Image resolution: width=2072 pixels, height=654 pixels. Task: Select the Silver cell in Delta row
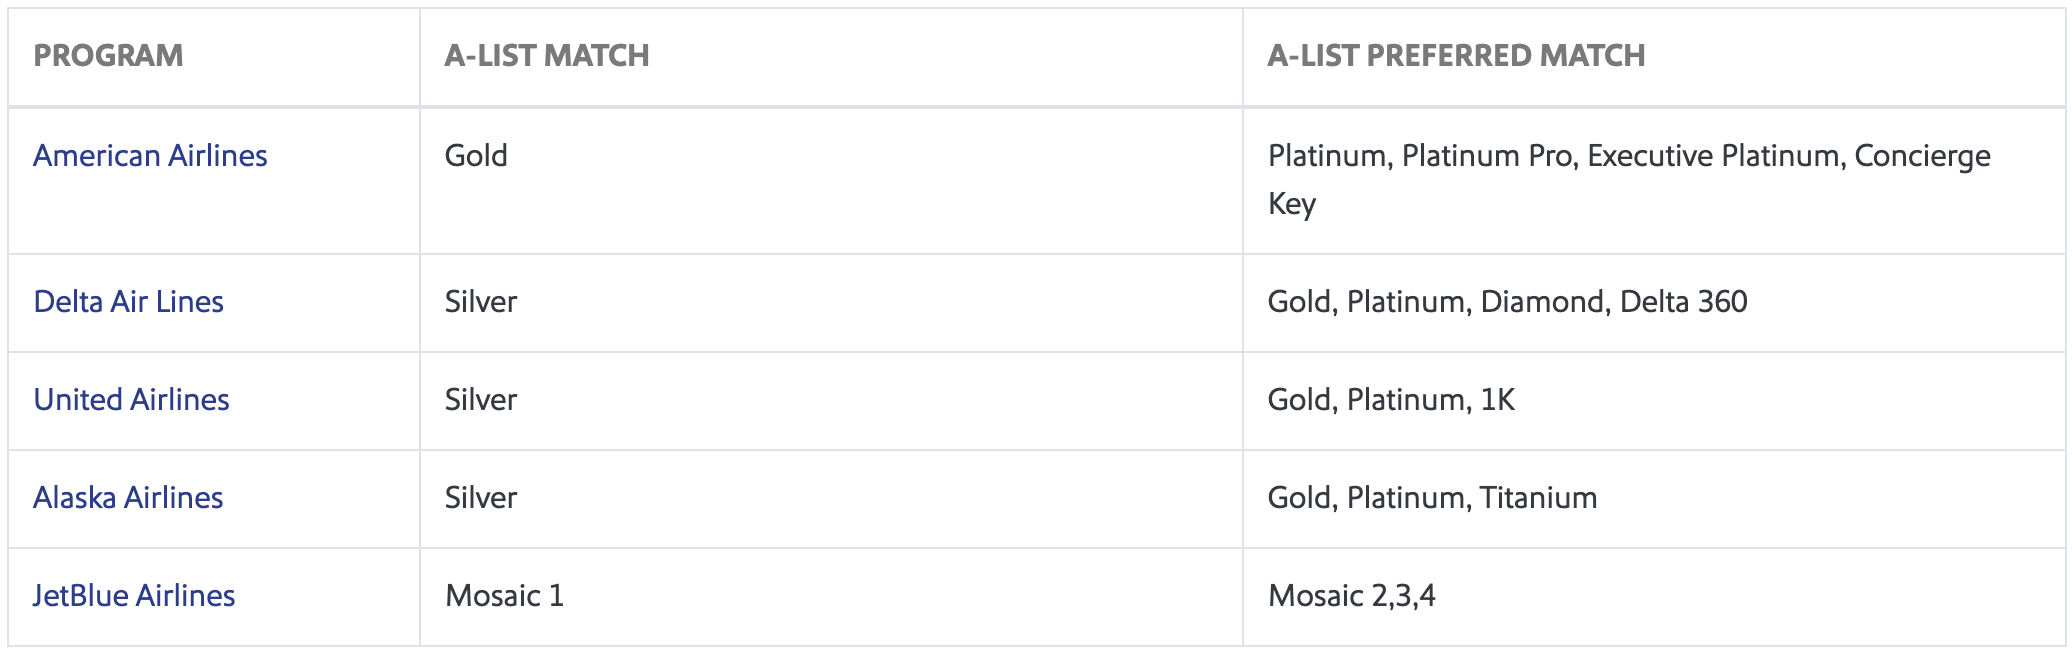481,302
